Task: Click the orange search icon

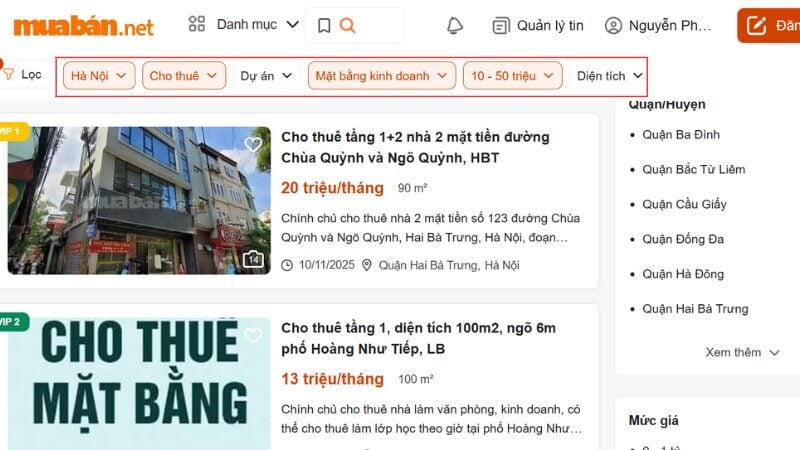Action: point(347,25)
